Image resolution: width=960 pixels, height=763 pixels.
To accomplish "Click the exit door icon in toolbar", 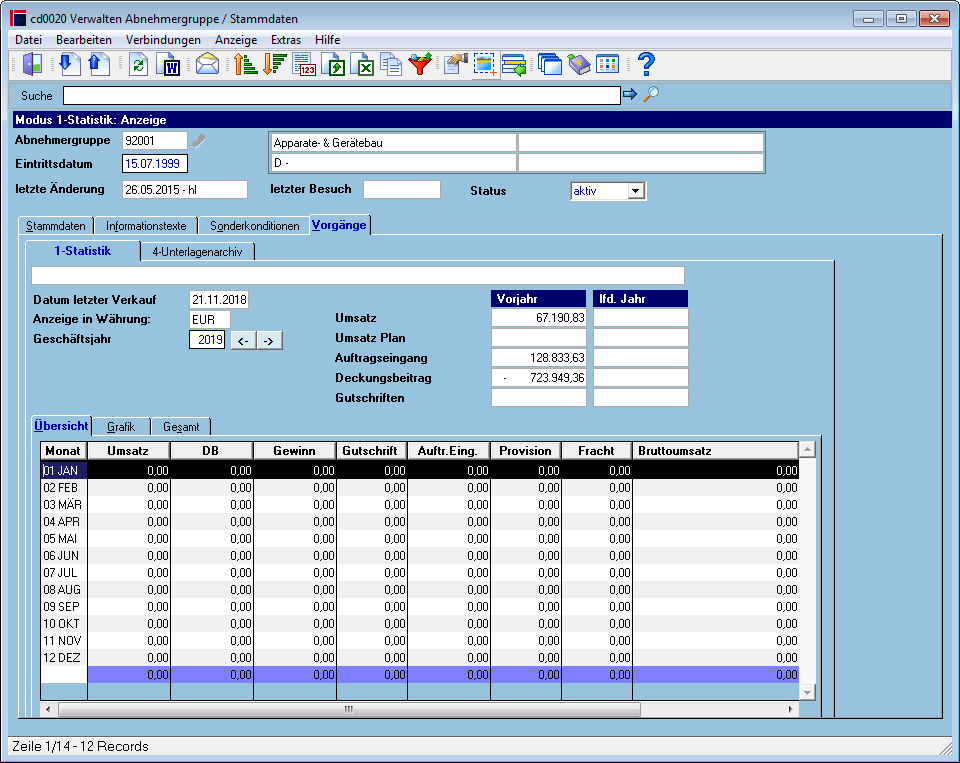I will point(32,64).
